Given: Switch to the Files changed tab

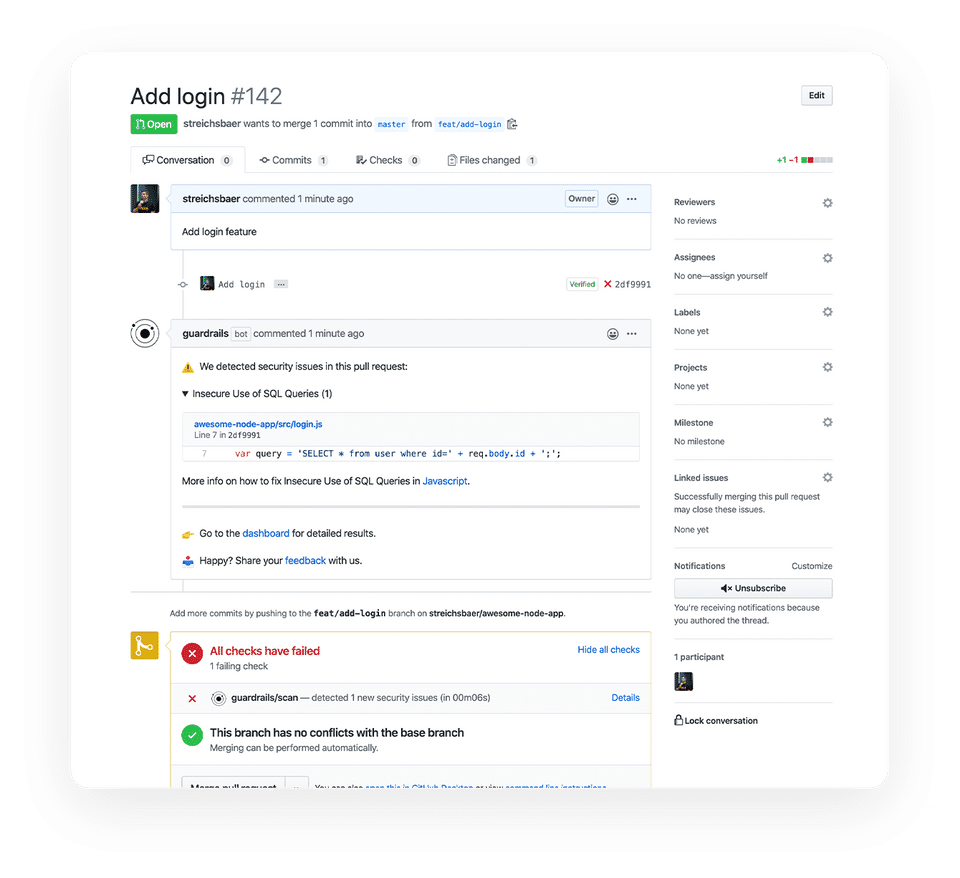Looking at the screenshot, I should click(492, 160).
